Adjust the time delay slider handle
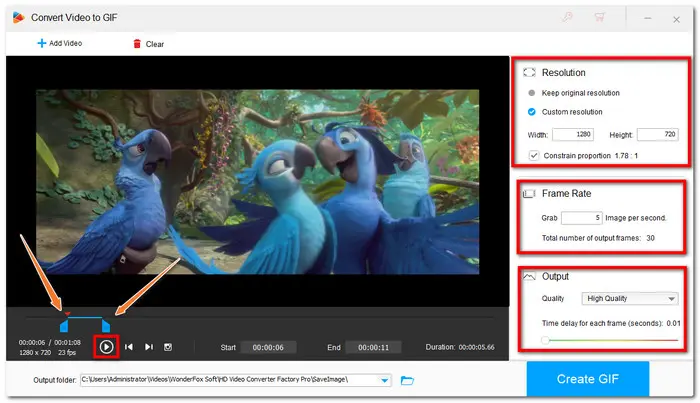700x403 pixels. click(545, 340)
